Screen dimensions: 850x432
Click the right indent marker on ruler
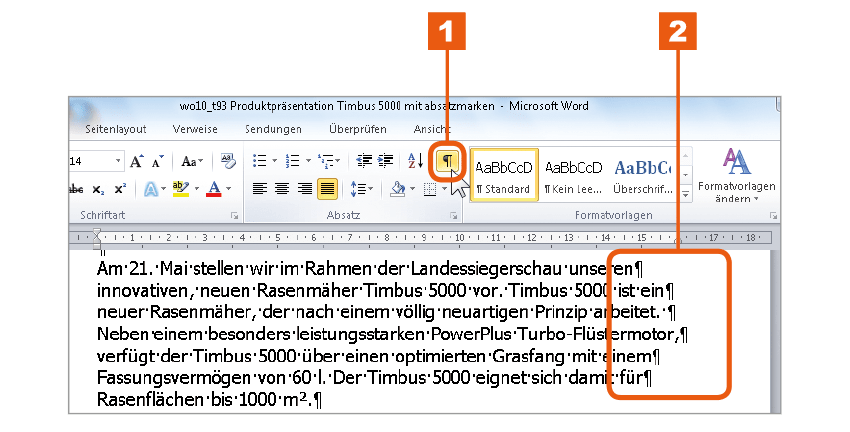[677, 241]
